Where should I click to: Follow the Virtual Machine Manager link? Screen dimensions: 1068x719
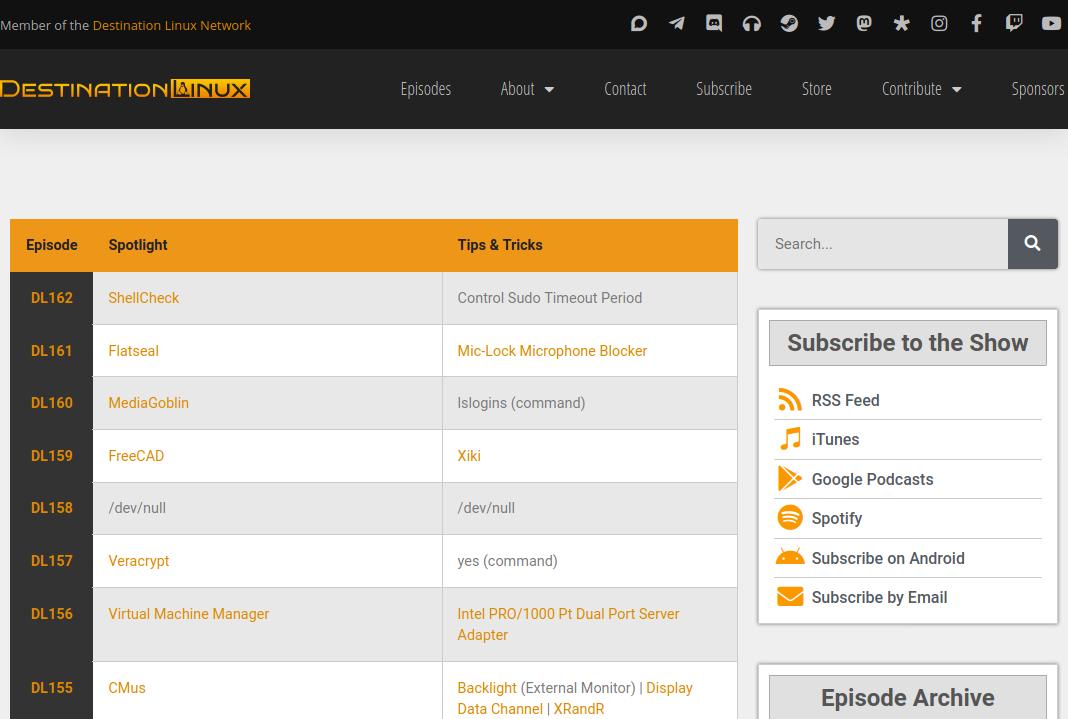[189, 613]
